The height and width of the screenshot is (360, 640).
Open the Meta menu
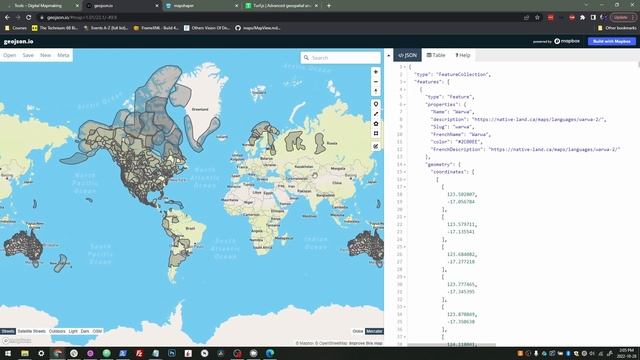63,55
